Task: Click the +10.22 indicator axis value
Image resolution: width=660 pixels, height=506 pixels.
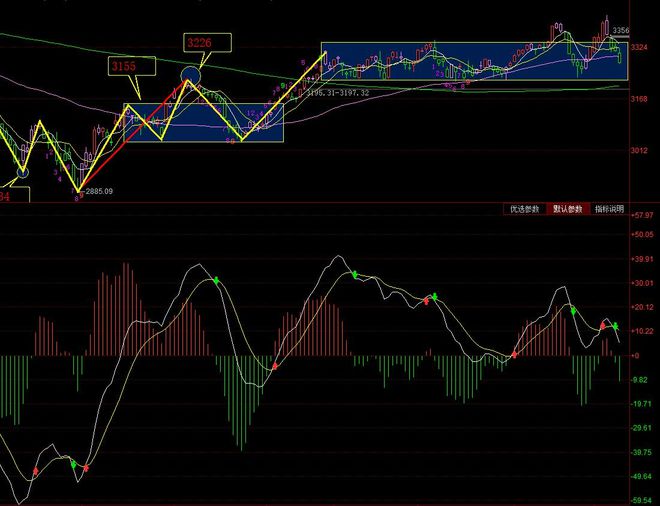Action: tap(642, 331)
